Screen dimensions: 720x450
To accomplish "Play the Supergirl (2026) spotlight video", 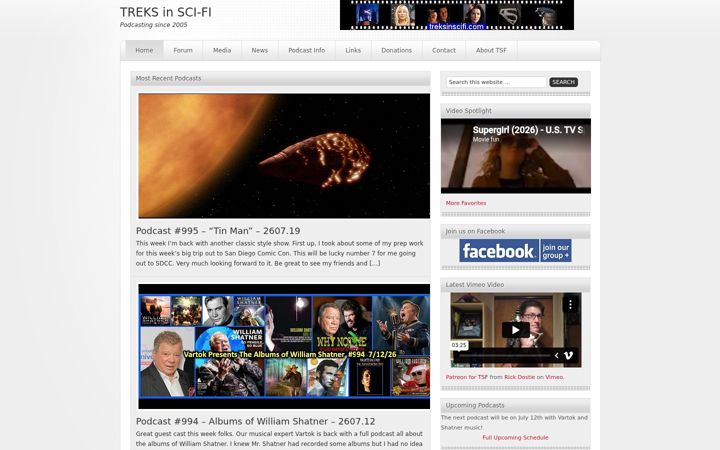I will coord(516,156).
